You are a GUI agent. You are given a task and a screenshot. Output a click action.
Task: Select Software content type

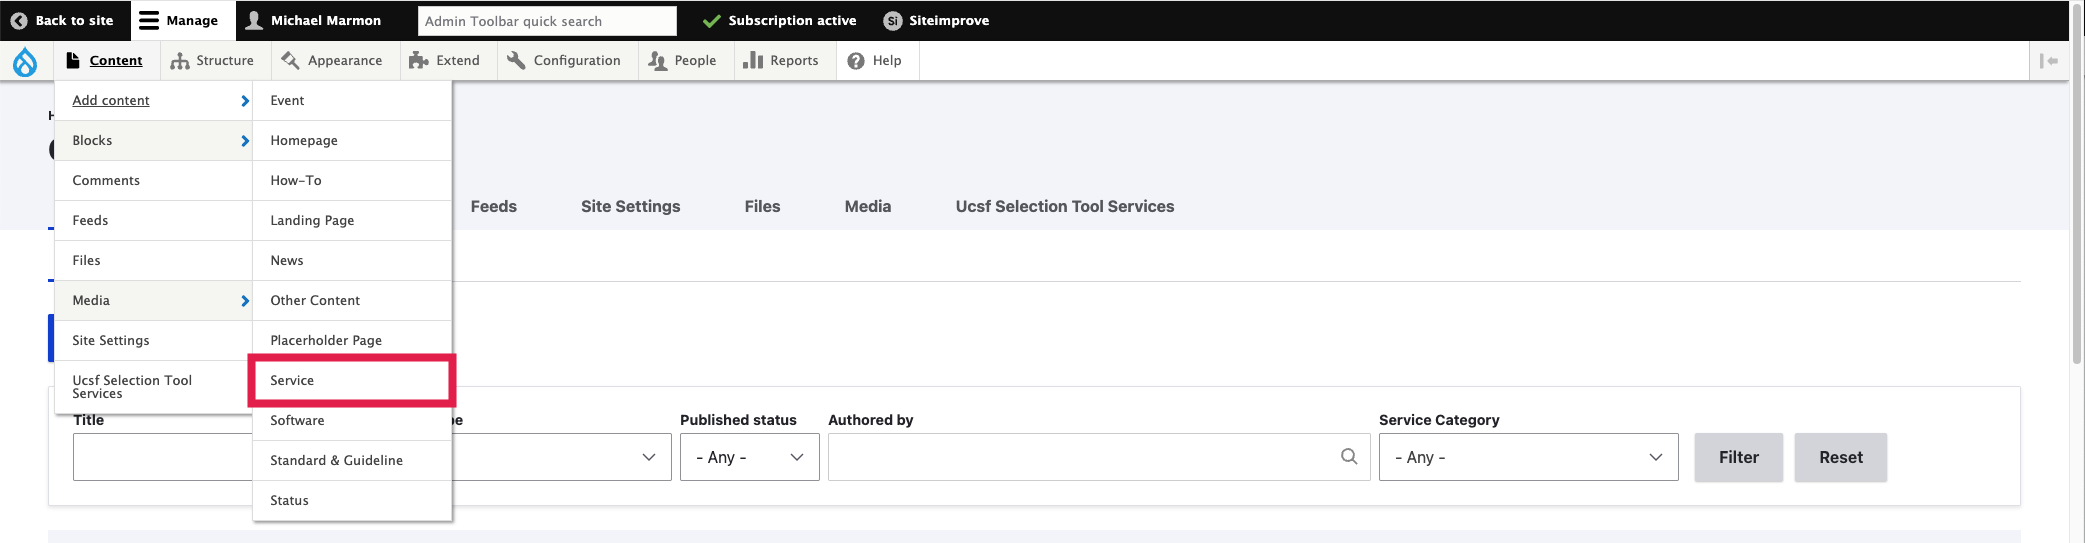point(352,420)
